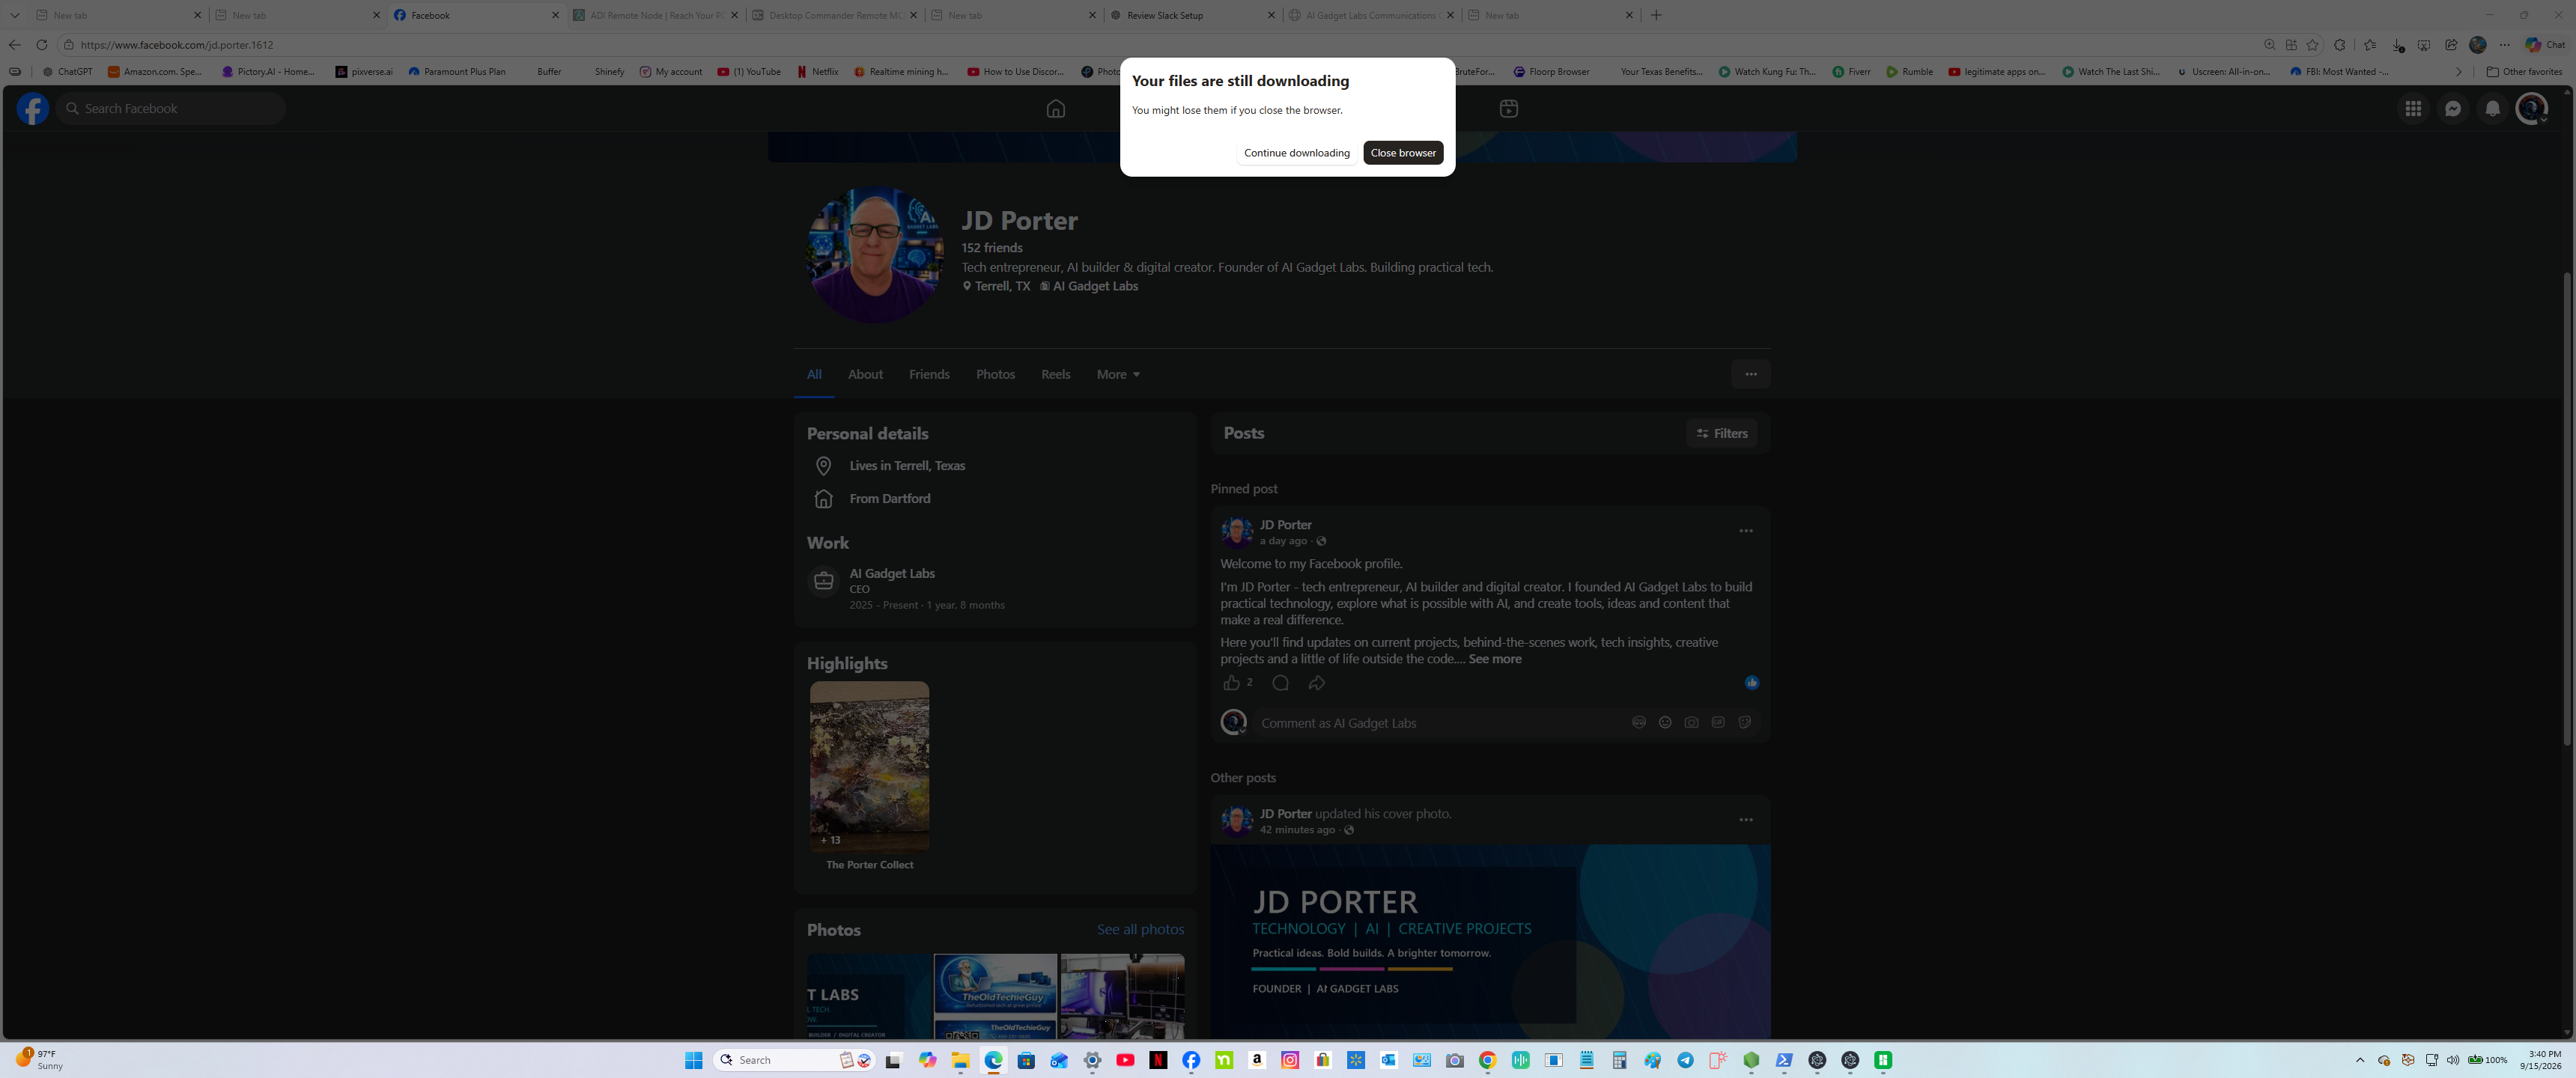Click the Continue downloading button
This screenshot has width=2576, height=1078.
[x=1296, y=153]
